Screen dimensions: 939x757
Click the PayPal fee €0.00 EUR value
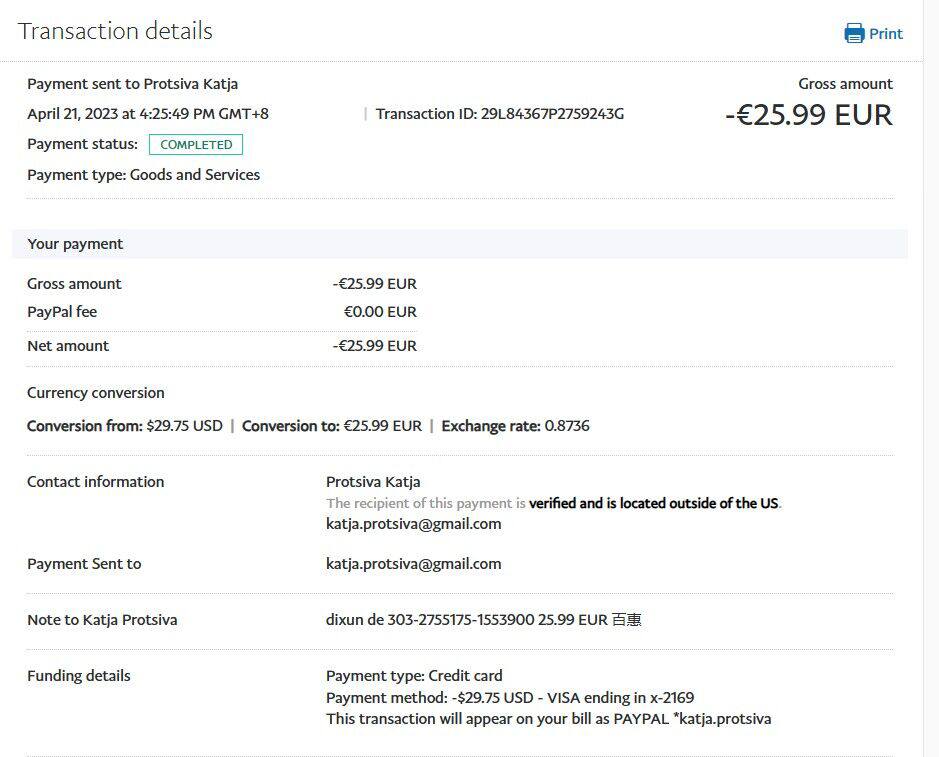[x=380, y=312]
